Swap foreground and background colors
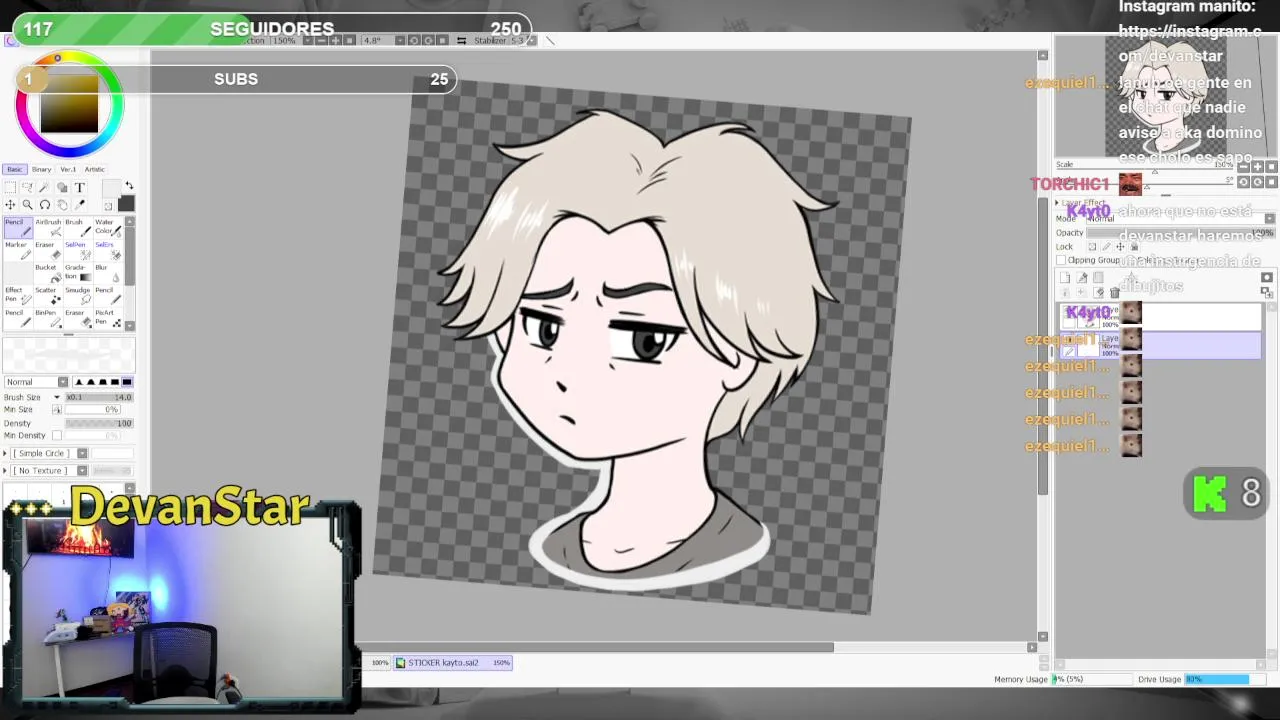This screenshot has height=720, width=1280. pyautogui.click(x=129, y=186)
